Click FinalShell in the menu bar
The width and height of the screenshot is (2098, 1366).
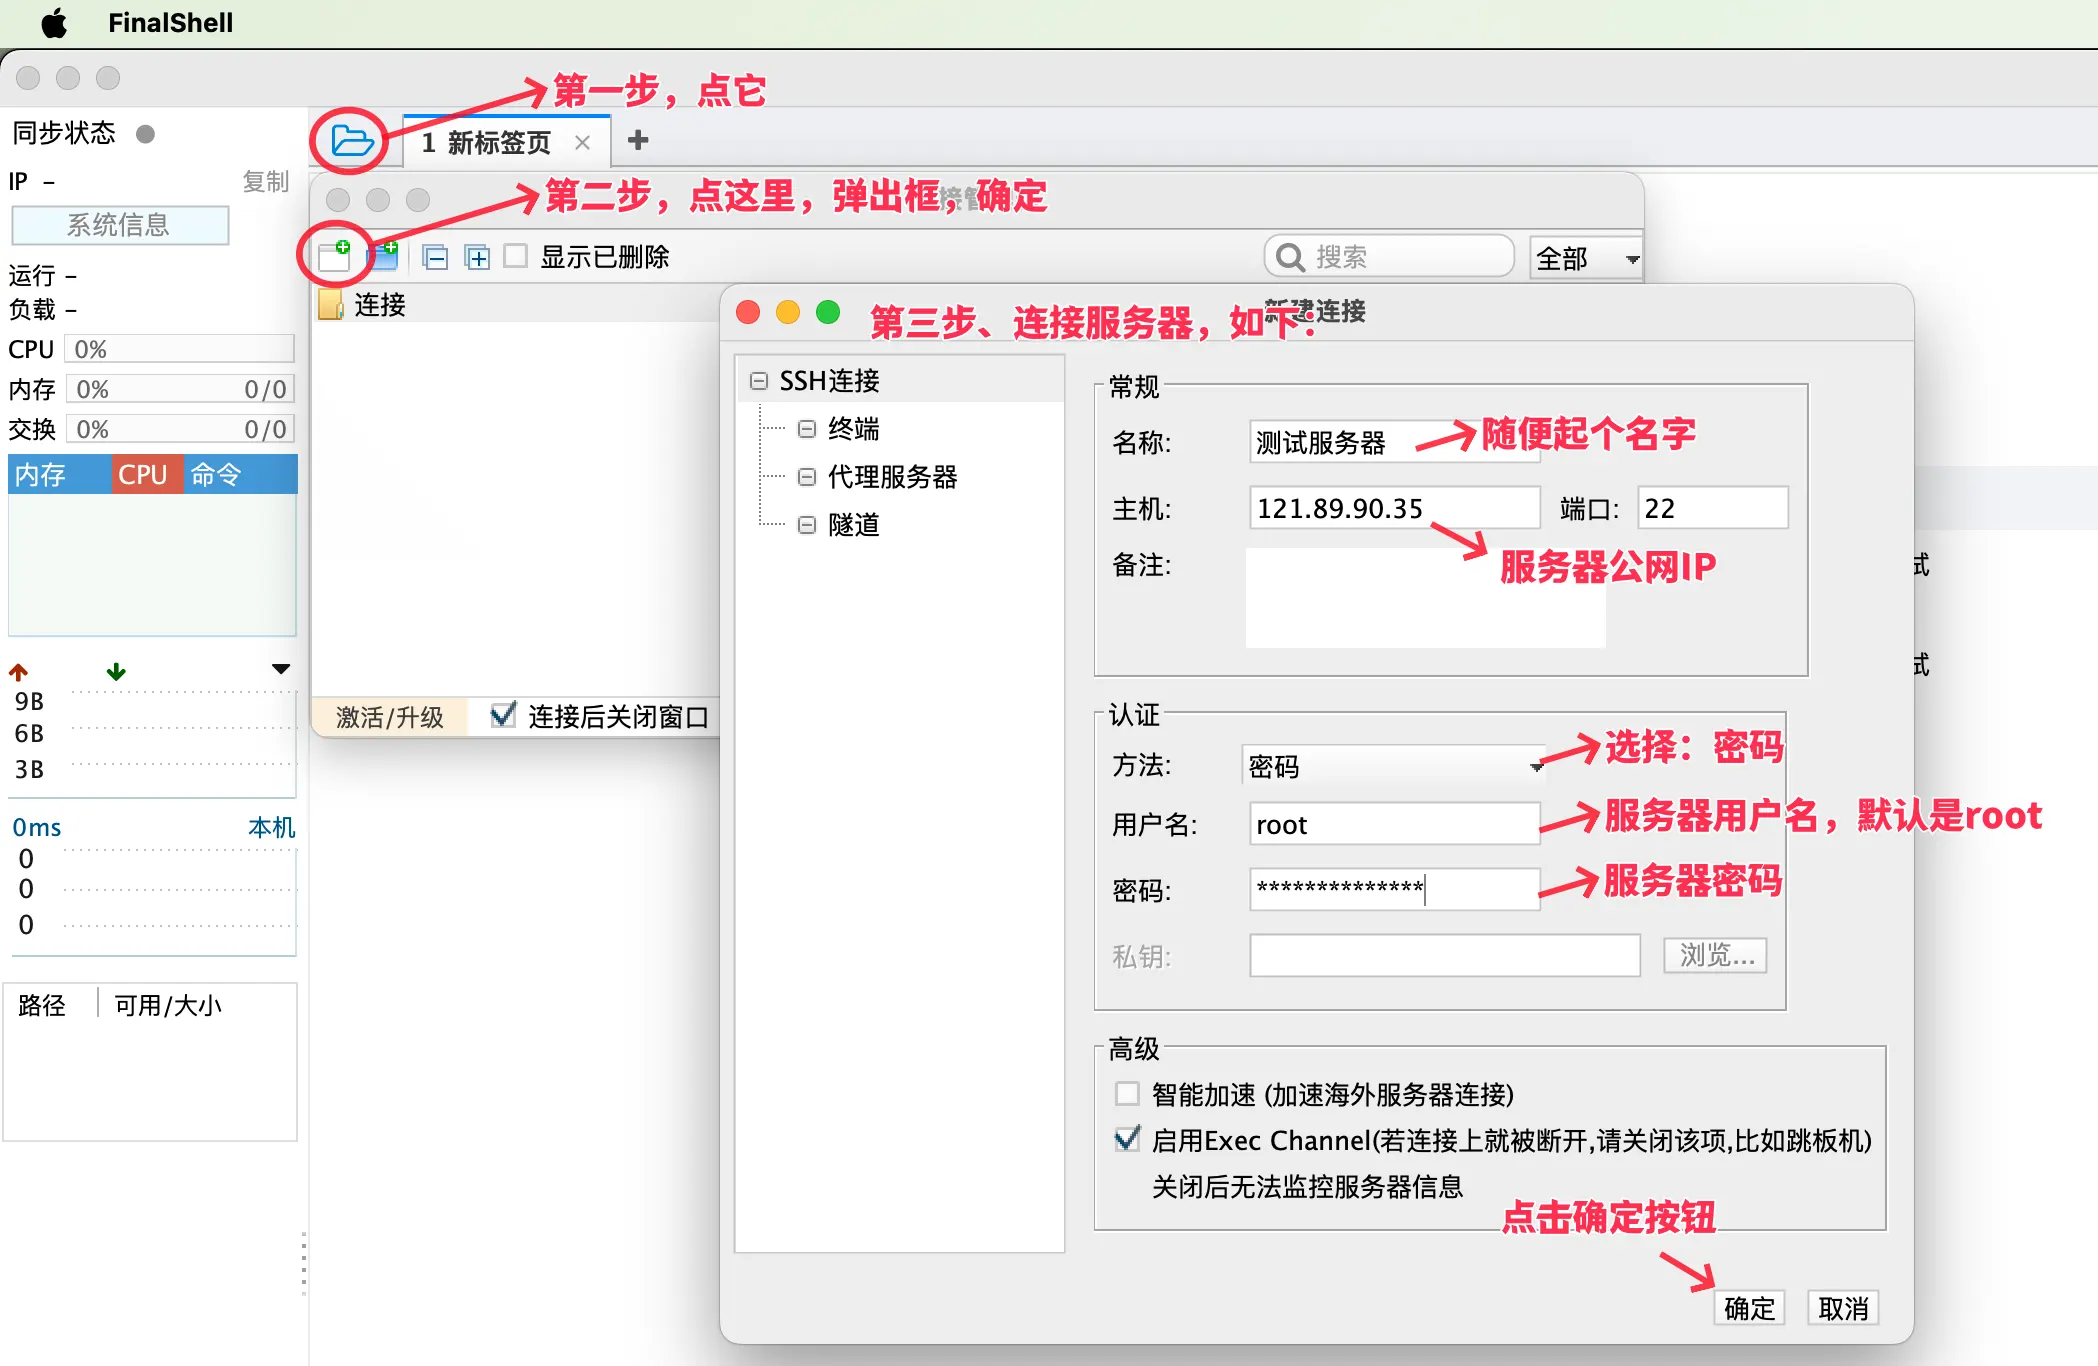pos(170,22)
